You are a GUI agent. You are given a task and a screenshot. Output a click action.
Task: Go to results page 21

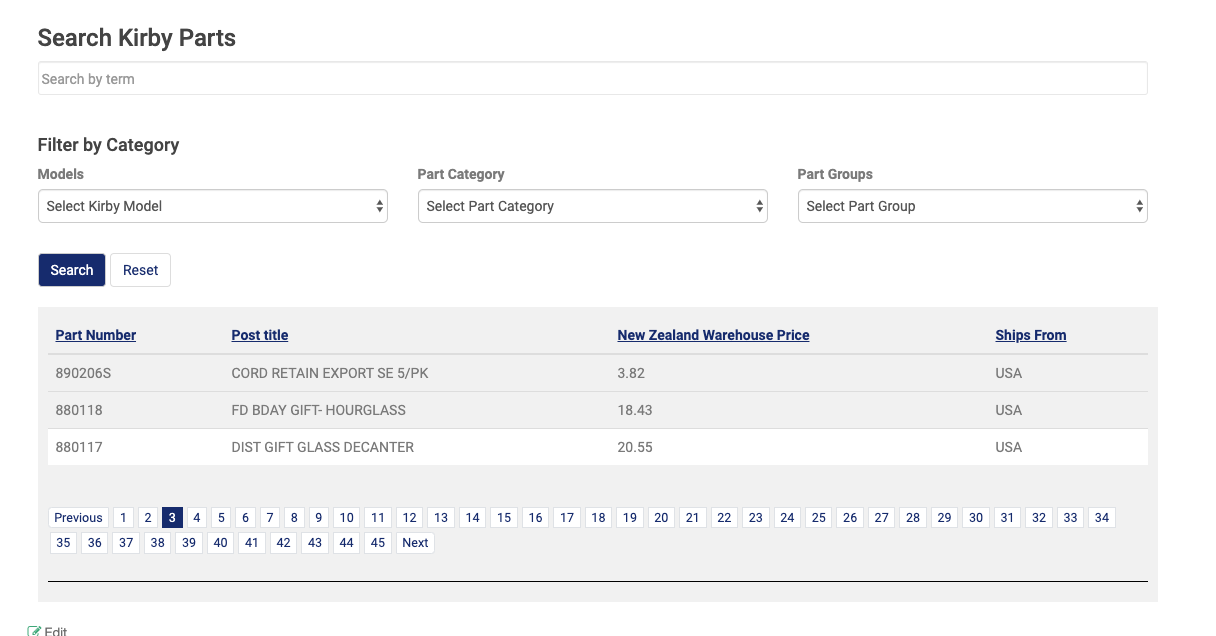pos(692,517)
